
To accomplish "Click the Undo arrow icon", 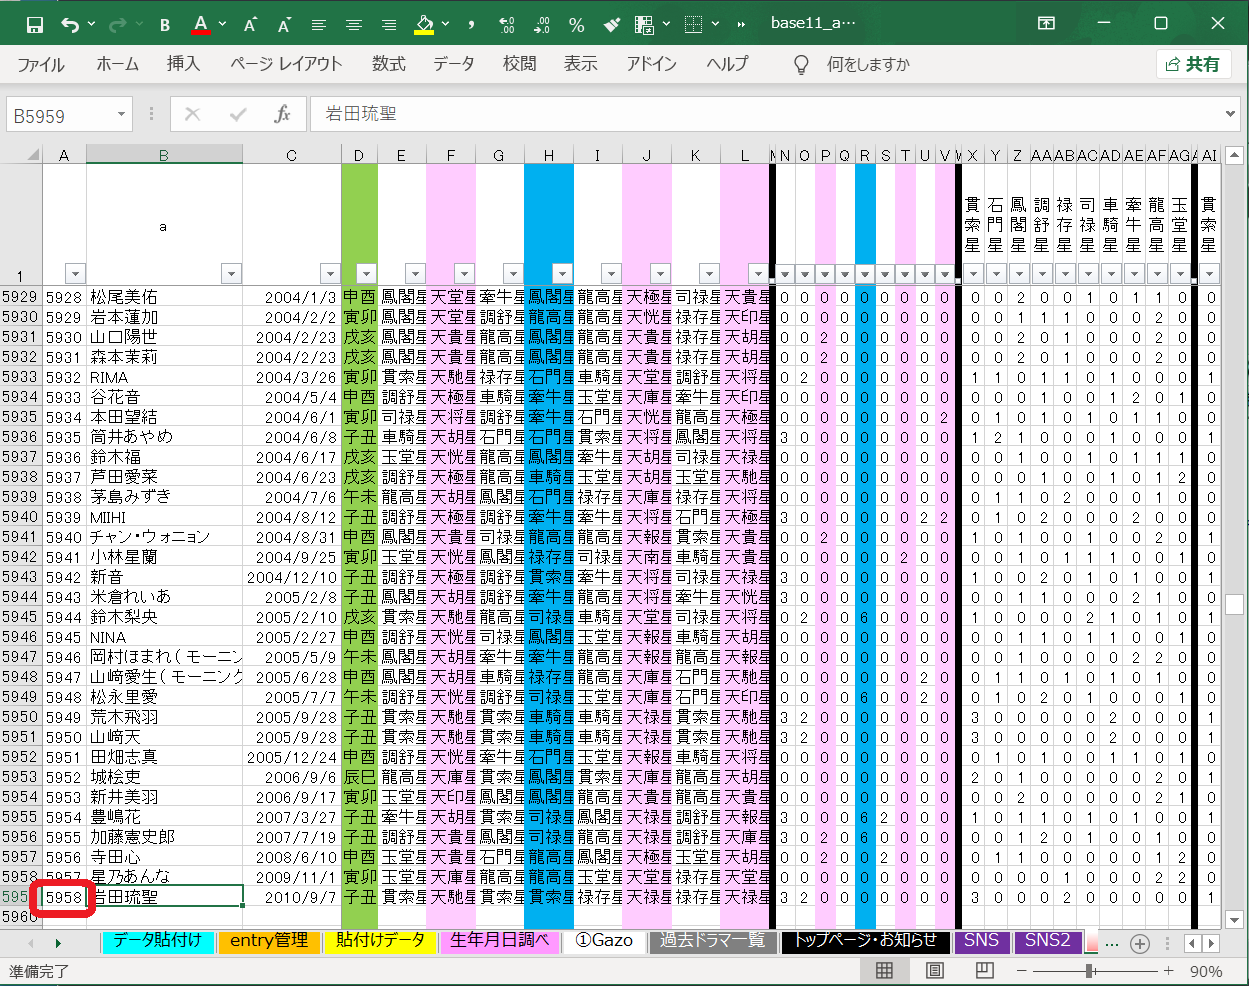I will (69, 24).
